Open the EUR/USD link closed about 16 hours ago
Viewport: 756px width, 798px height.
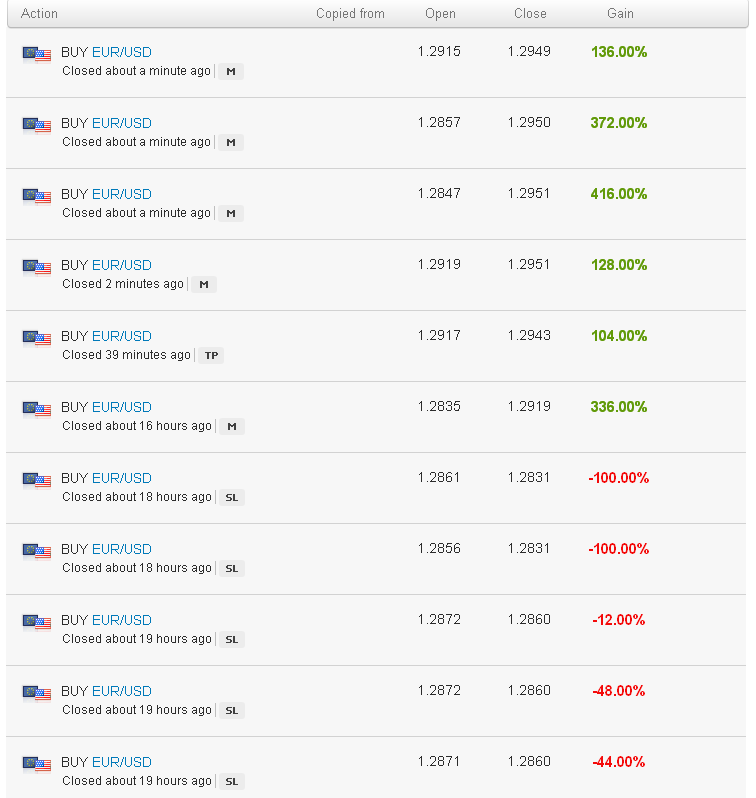pos(122,407)
